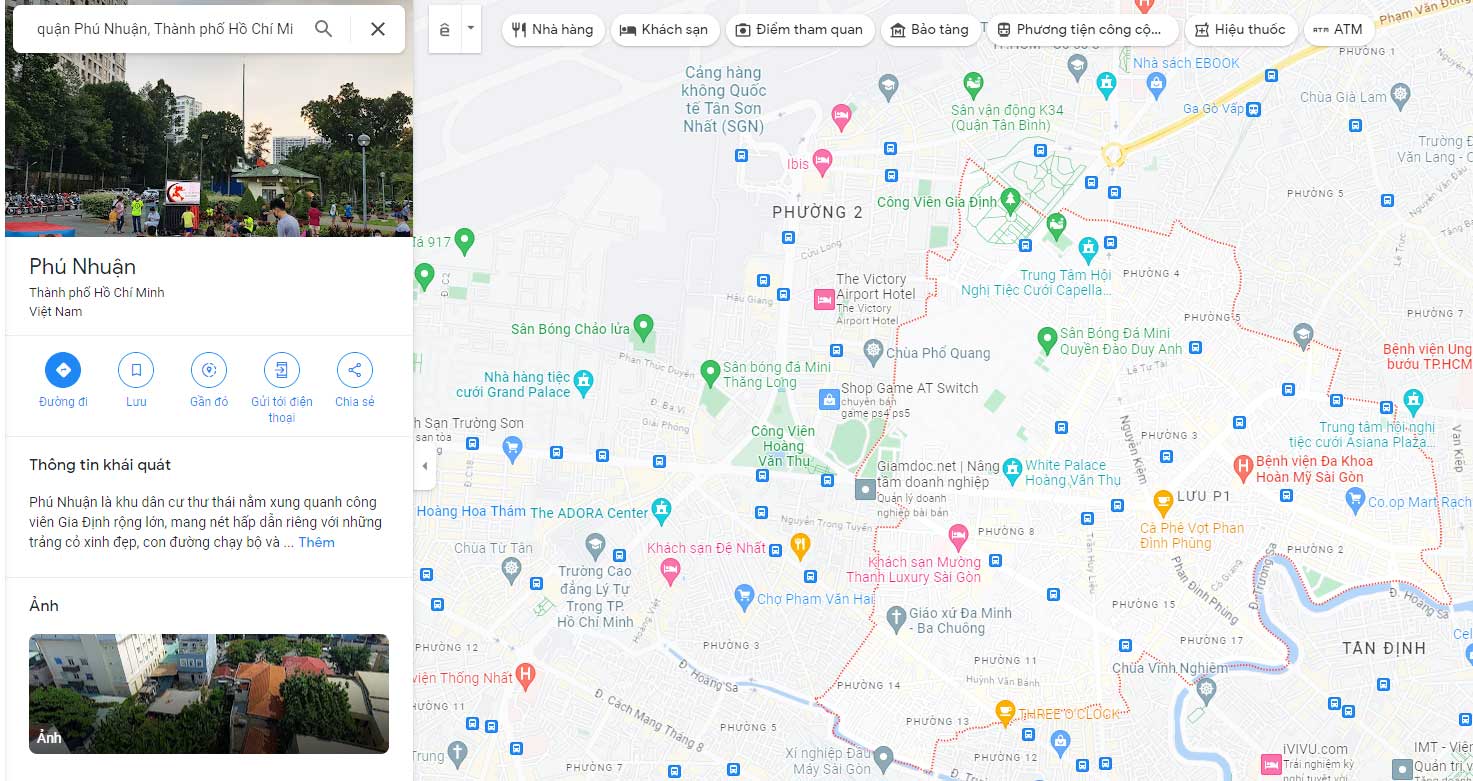This screenshot has width=1473, height=781.
Task: Send to phone via Gửi tới điện thoại icon
Action: pos(281,370)
